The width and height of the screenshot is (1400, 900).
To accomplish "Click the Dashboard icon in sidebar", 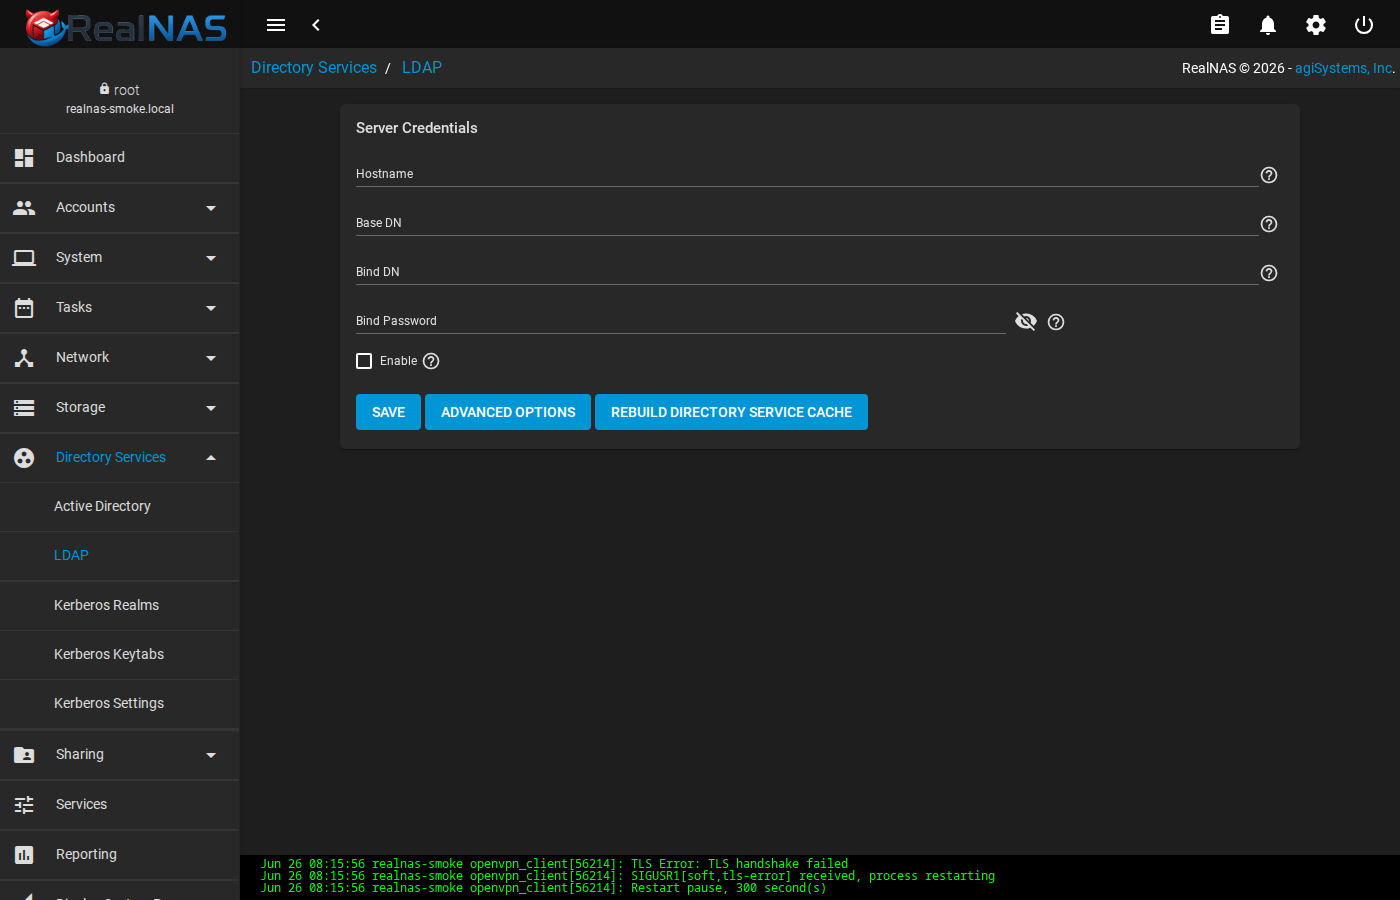I will click(x=24, y=158).
